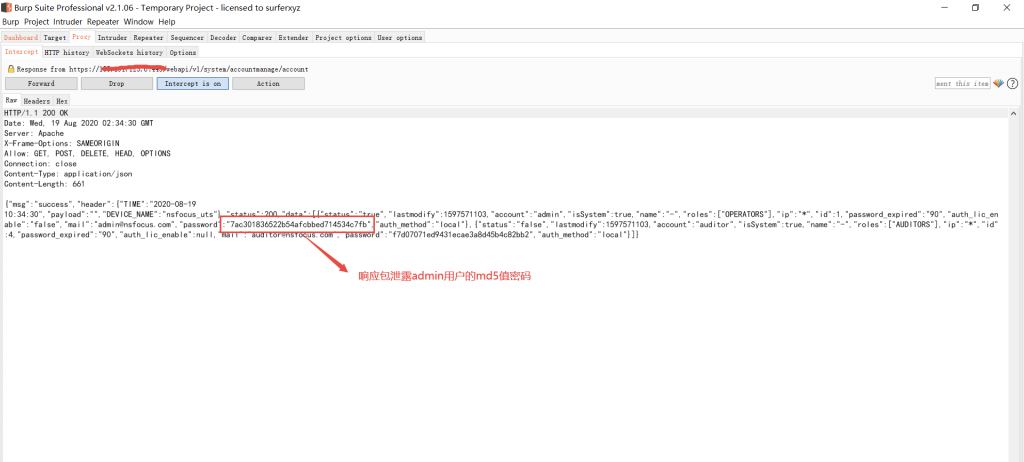This screenshot has height=462, width=1024.
Task: Toggle the Intercept is on button
Action: pyautogui.click(x=191, y=84)
